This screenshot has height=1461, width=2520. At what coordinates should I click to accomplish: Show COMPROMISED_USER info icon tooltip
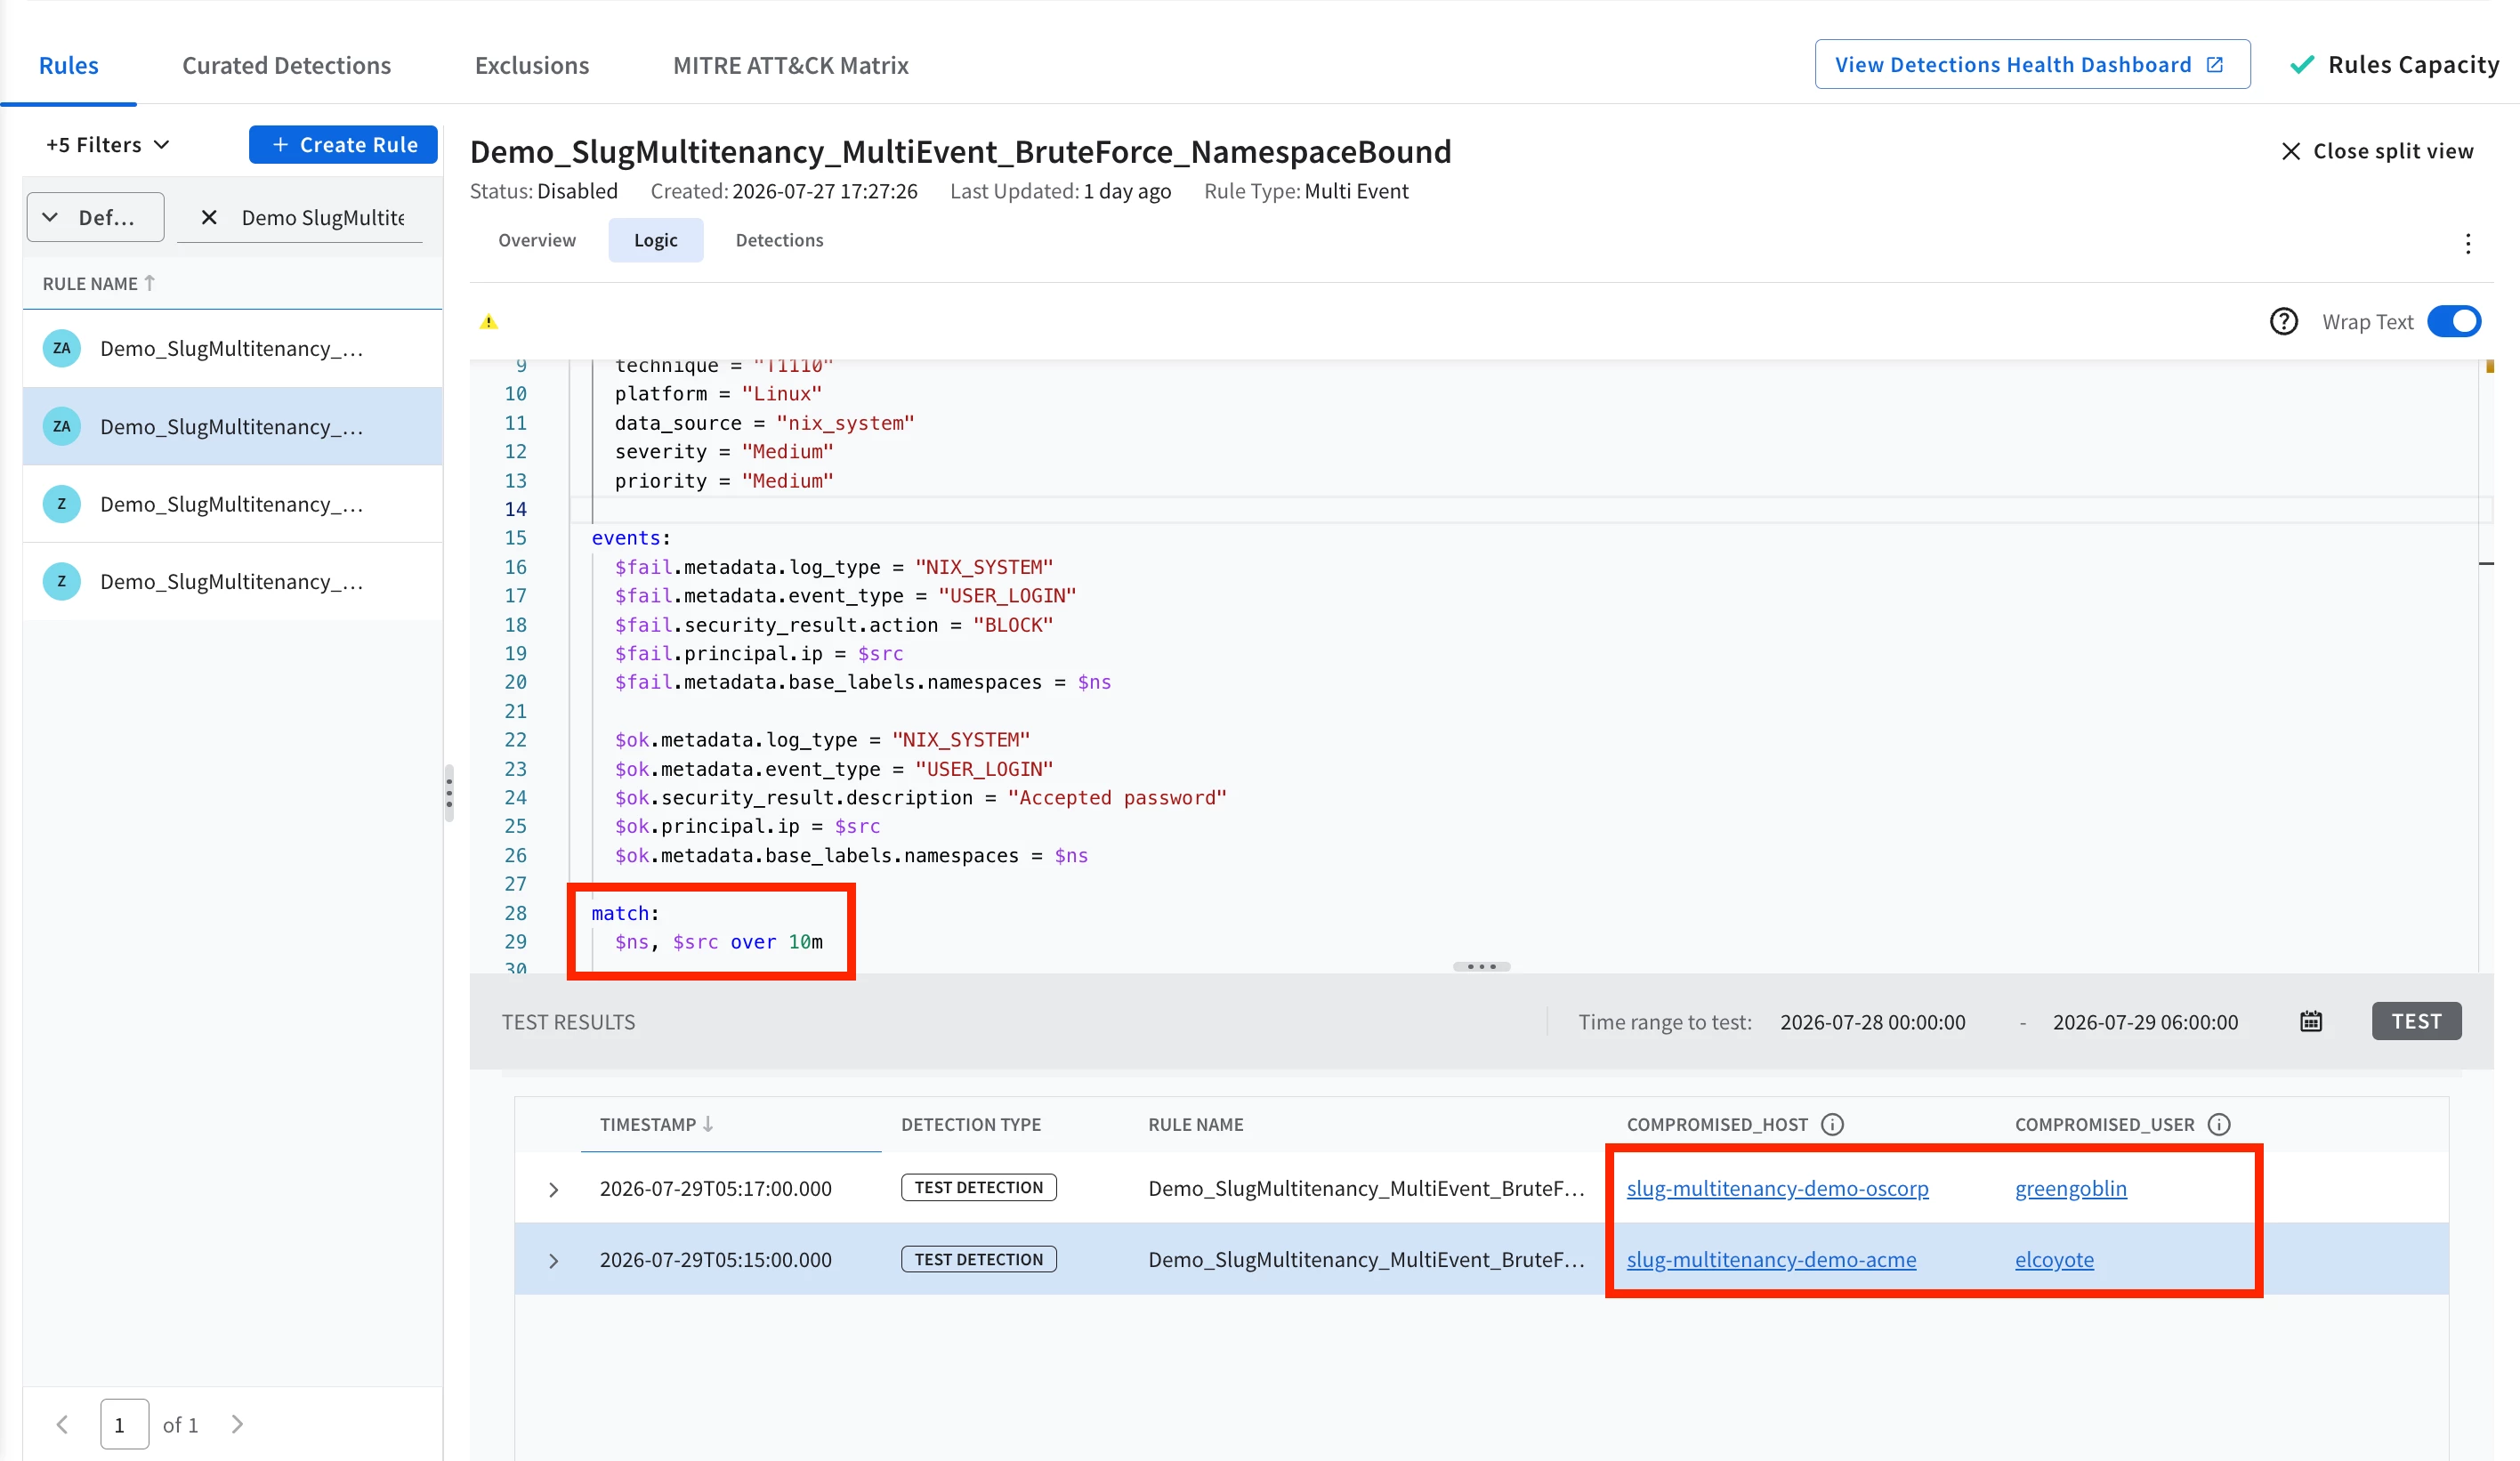tap(2218, 1124)
